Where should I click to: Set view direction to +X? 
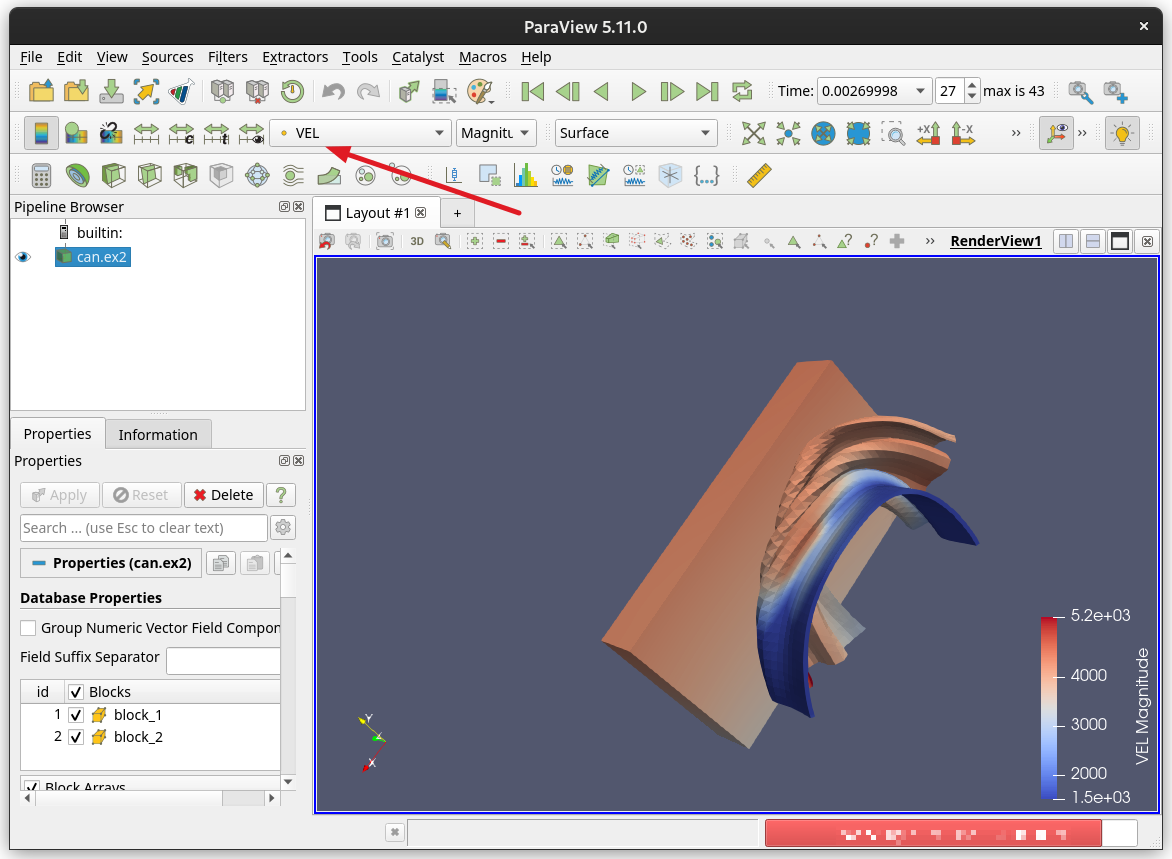(x=928, y=133)
